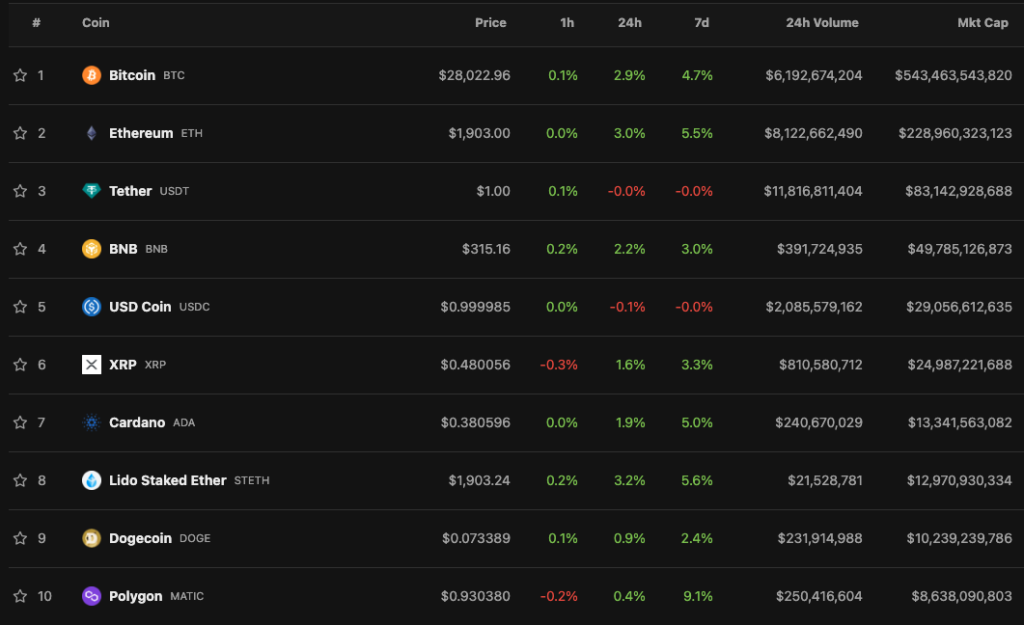Viewport: 1024px width, 625px height.
Task: Toggle the star next to USD Coin
Action: (20, 307)
